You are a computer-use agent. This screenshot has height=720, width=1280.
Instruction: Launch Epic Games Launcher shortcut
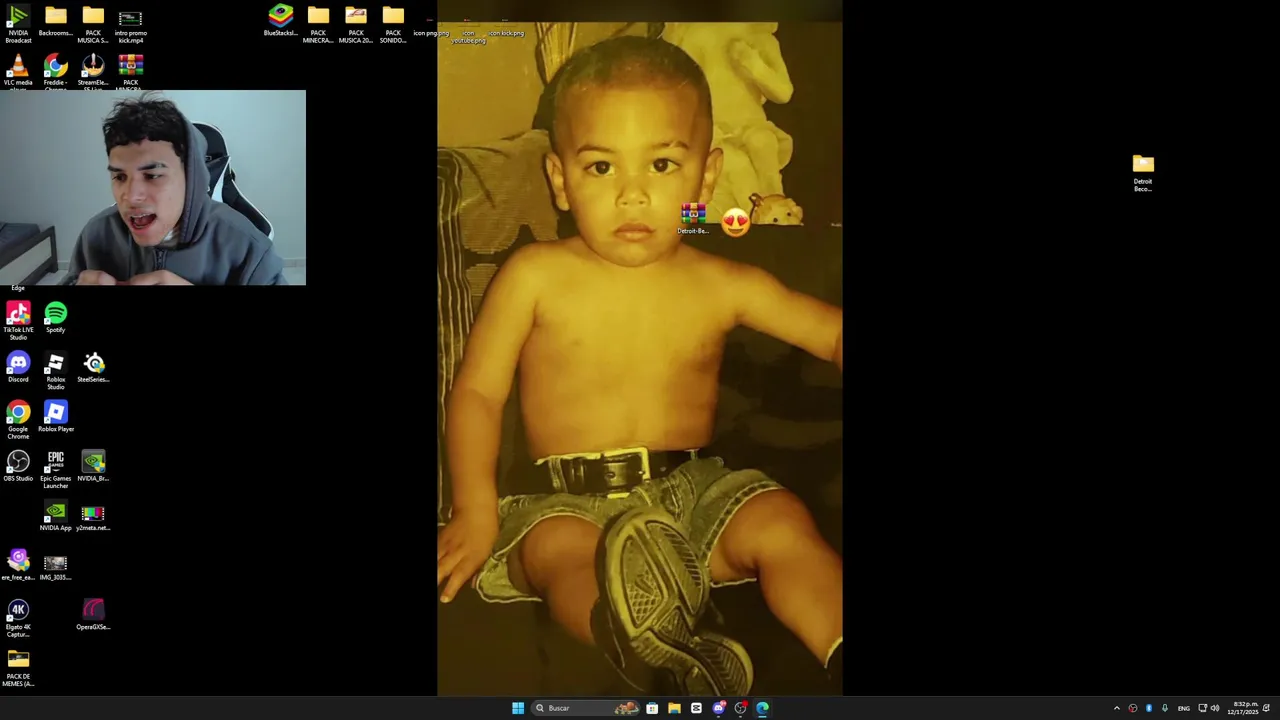[55, 469]
